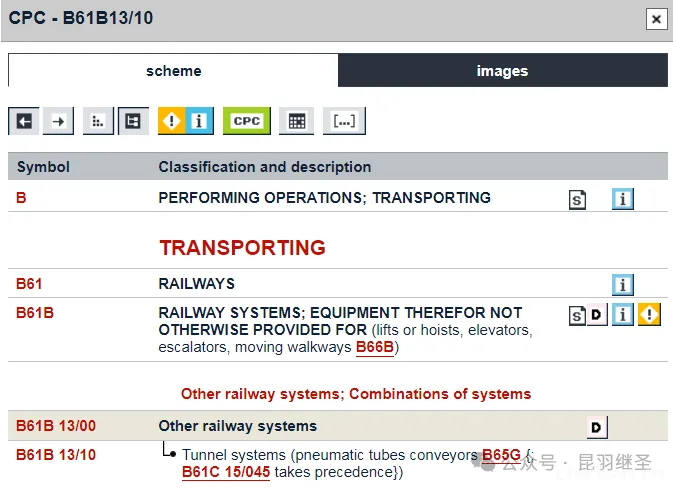This screenshot has height=489, width=673.
Task: Open the D definition icon for B61B
Action: pos(596,316)
